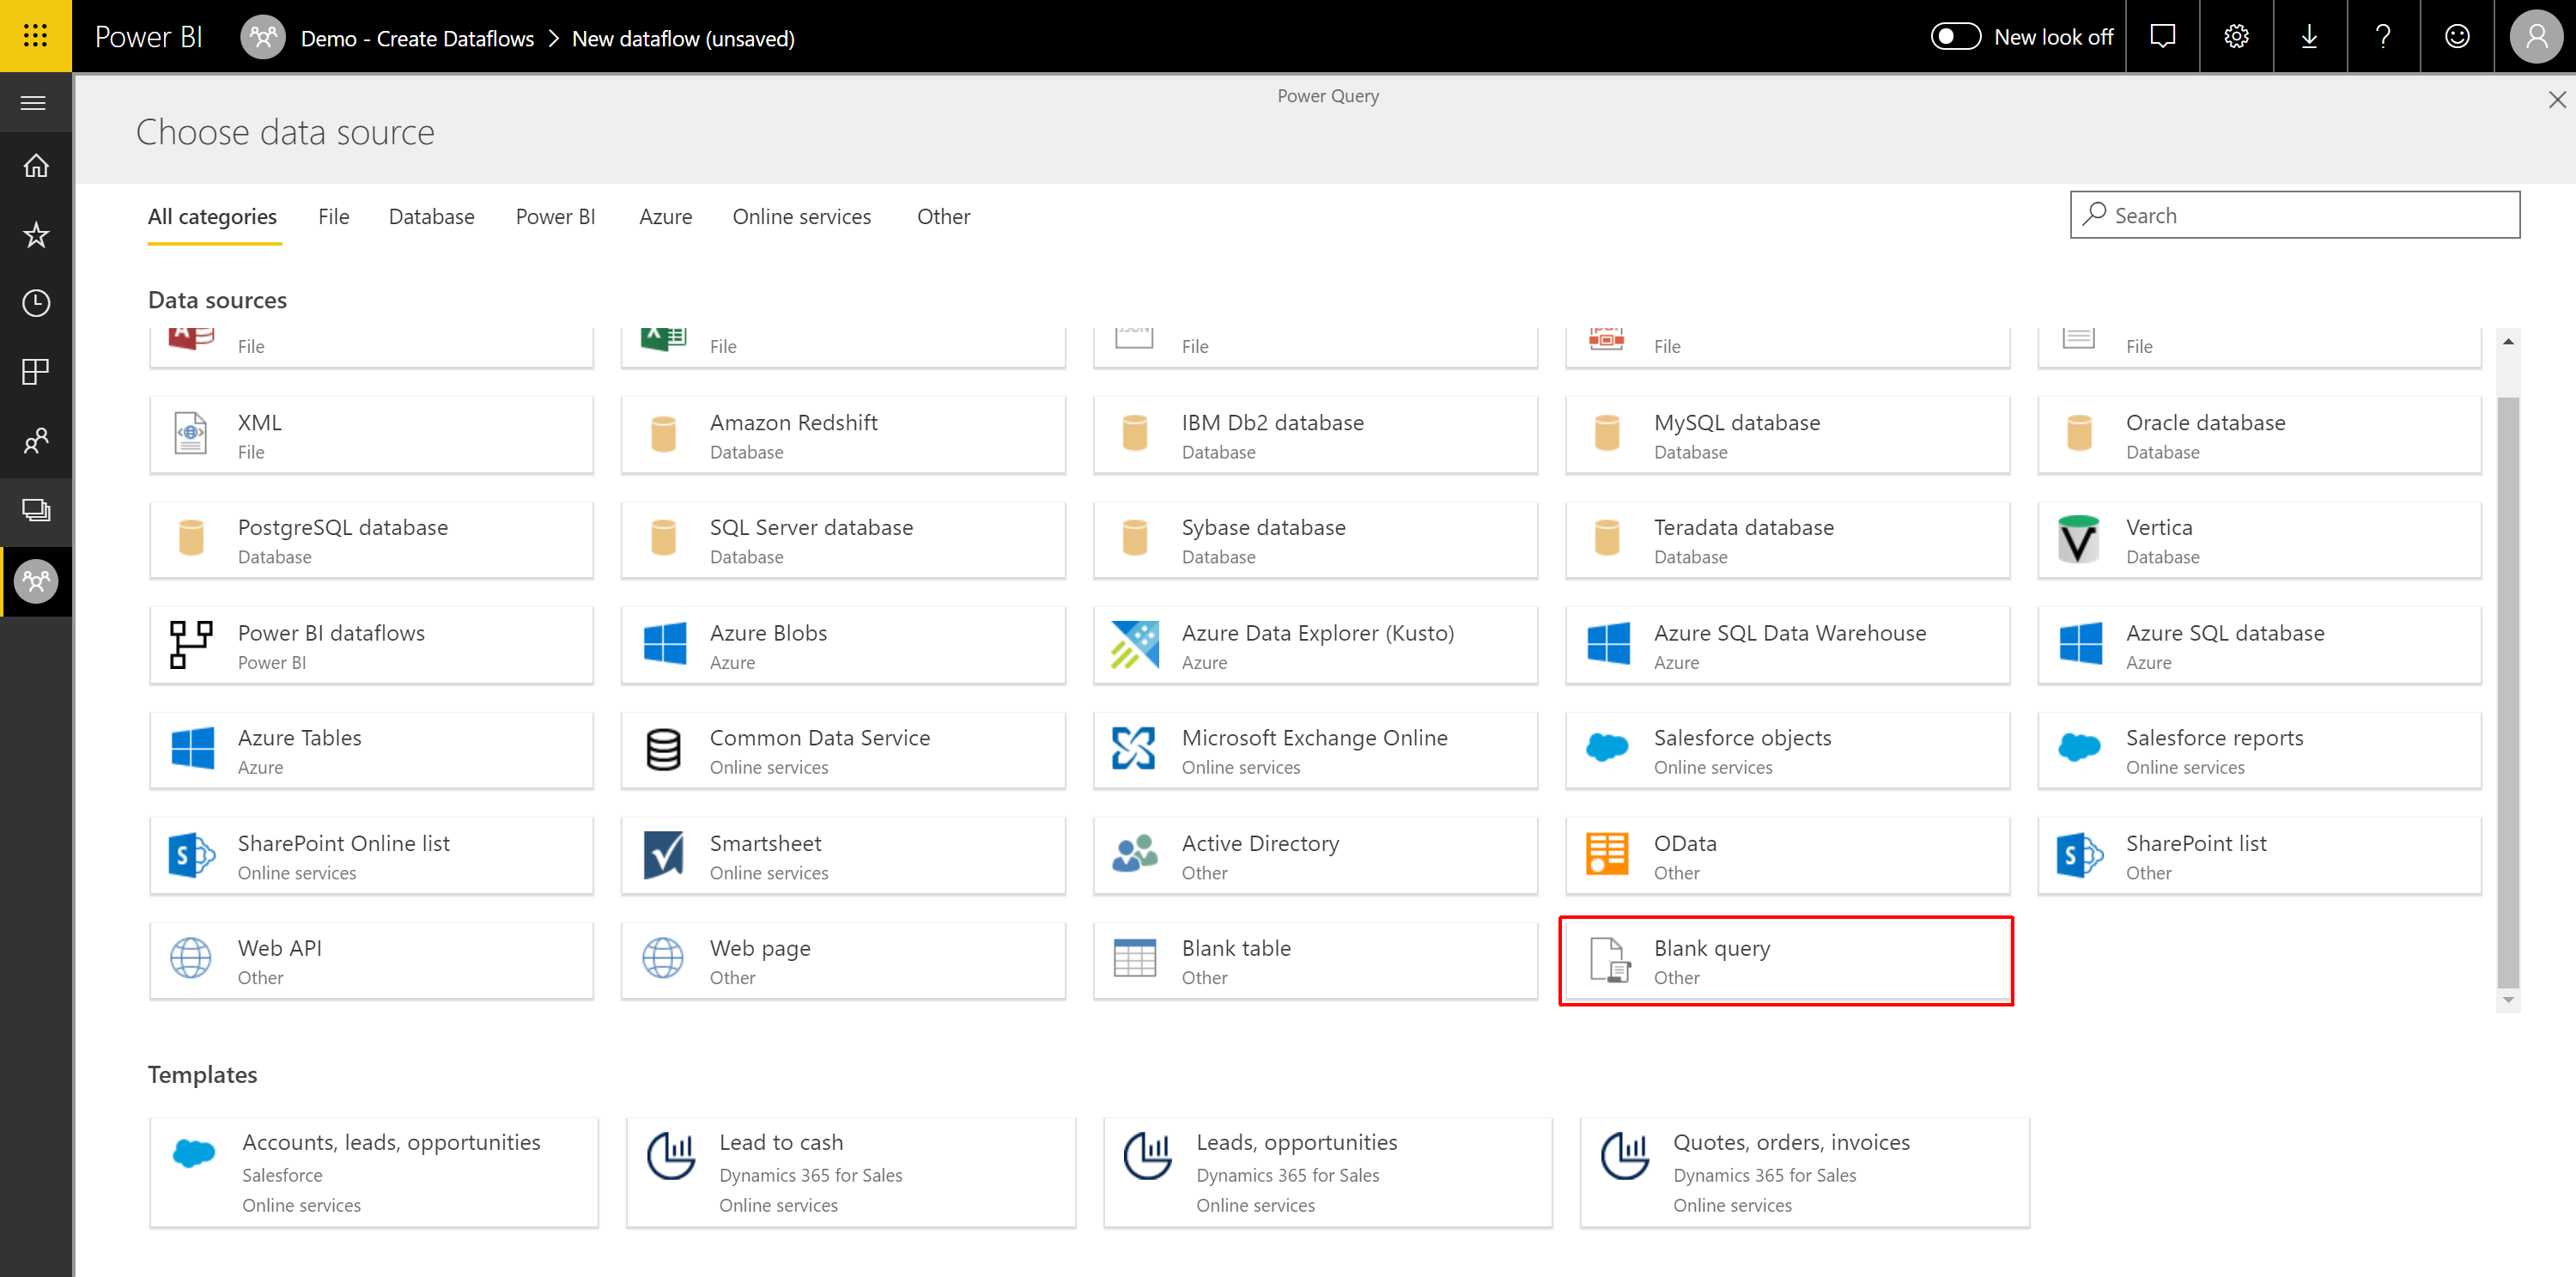Image resolution: width=2576 pixels, height=1277 pixels.
Task: Open Apps icon in the sidebar
Action: pyautogui.click(x=36, y=372)
